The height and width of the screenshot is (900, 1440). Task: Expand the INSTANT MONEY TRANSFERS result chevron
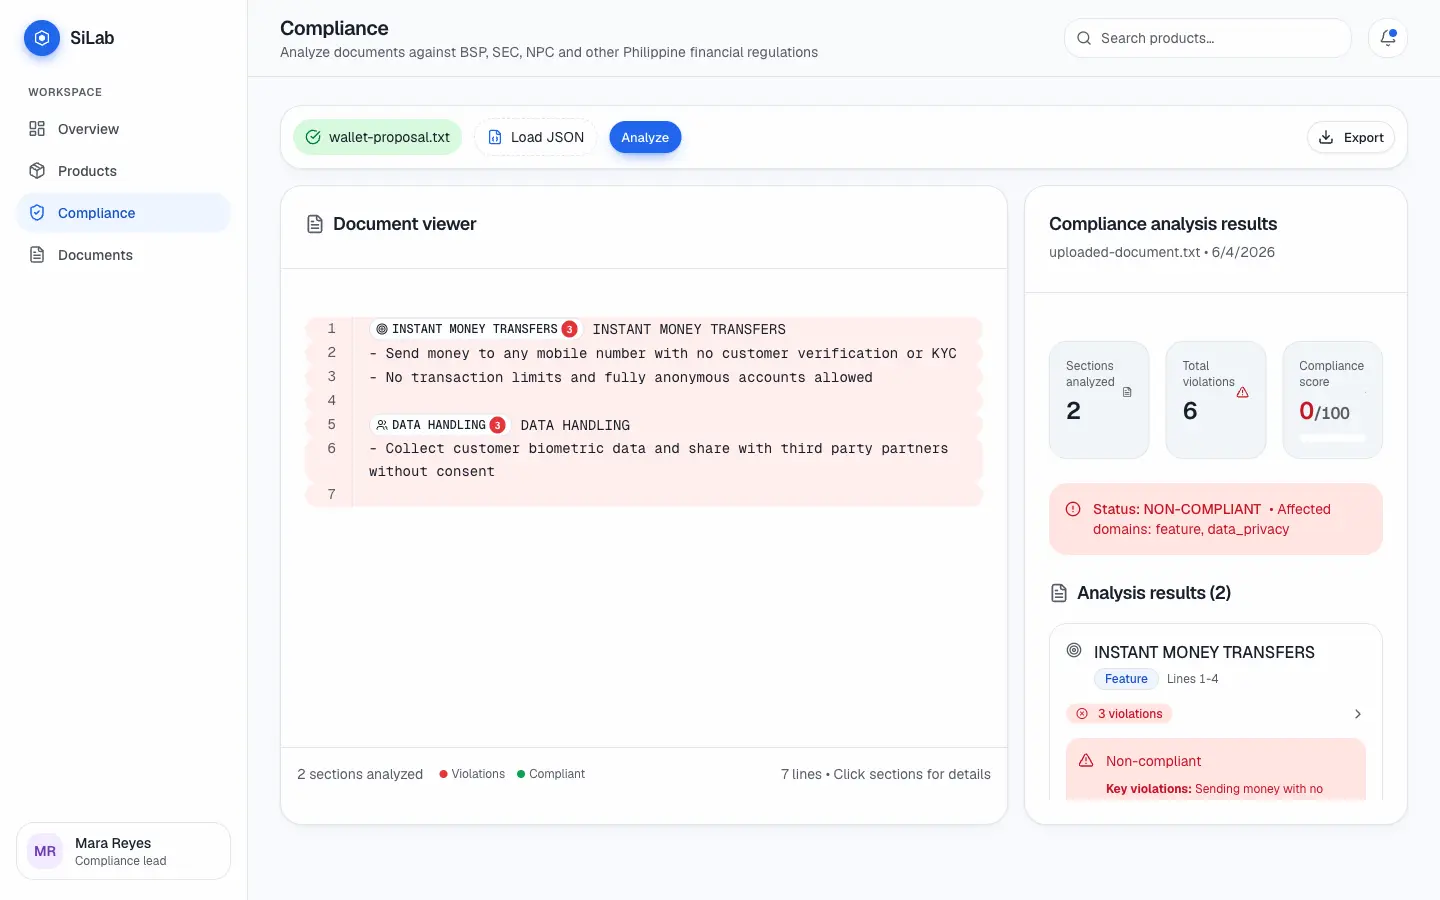1358,714
